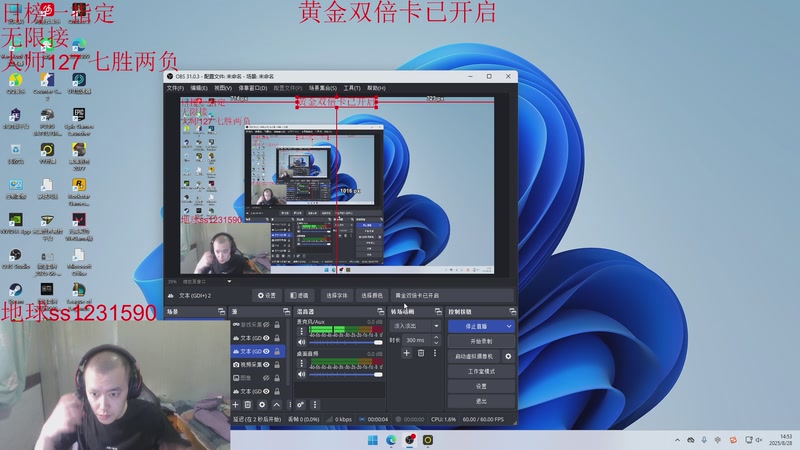Image resolution: width=800 pixels, height=450 pixels.
Task: Open the Epic Games Launcher desktop icon
Action: point(79,122)
